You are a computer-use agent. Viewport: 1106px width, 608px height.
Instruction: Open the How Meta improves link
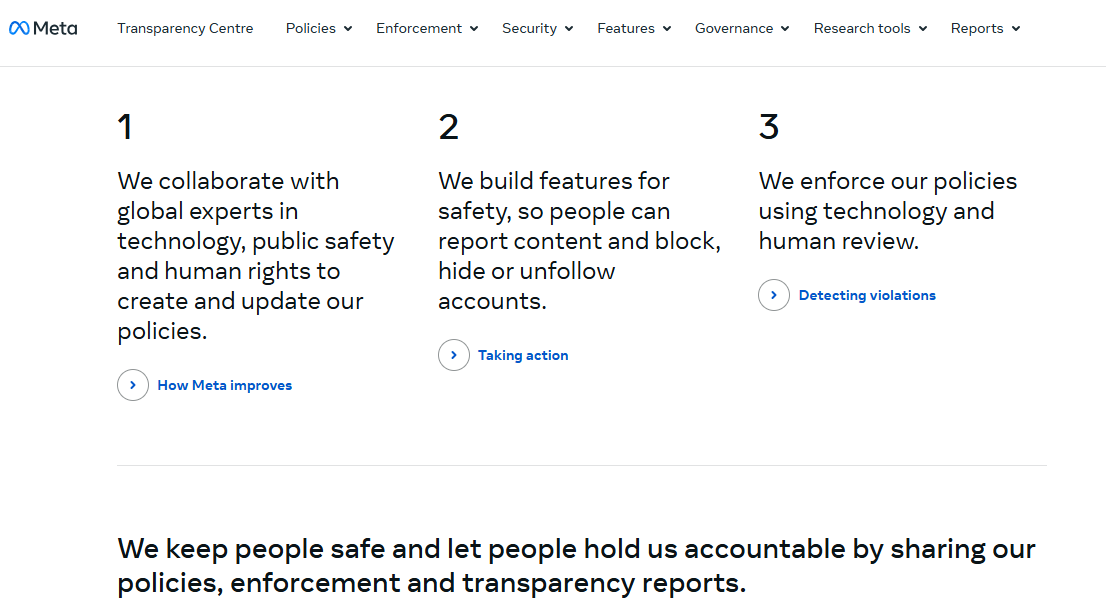(x=224, y=385)
